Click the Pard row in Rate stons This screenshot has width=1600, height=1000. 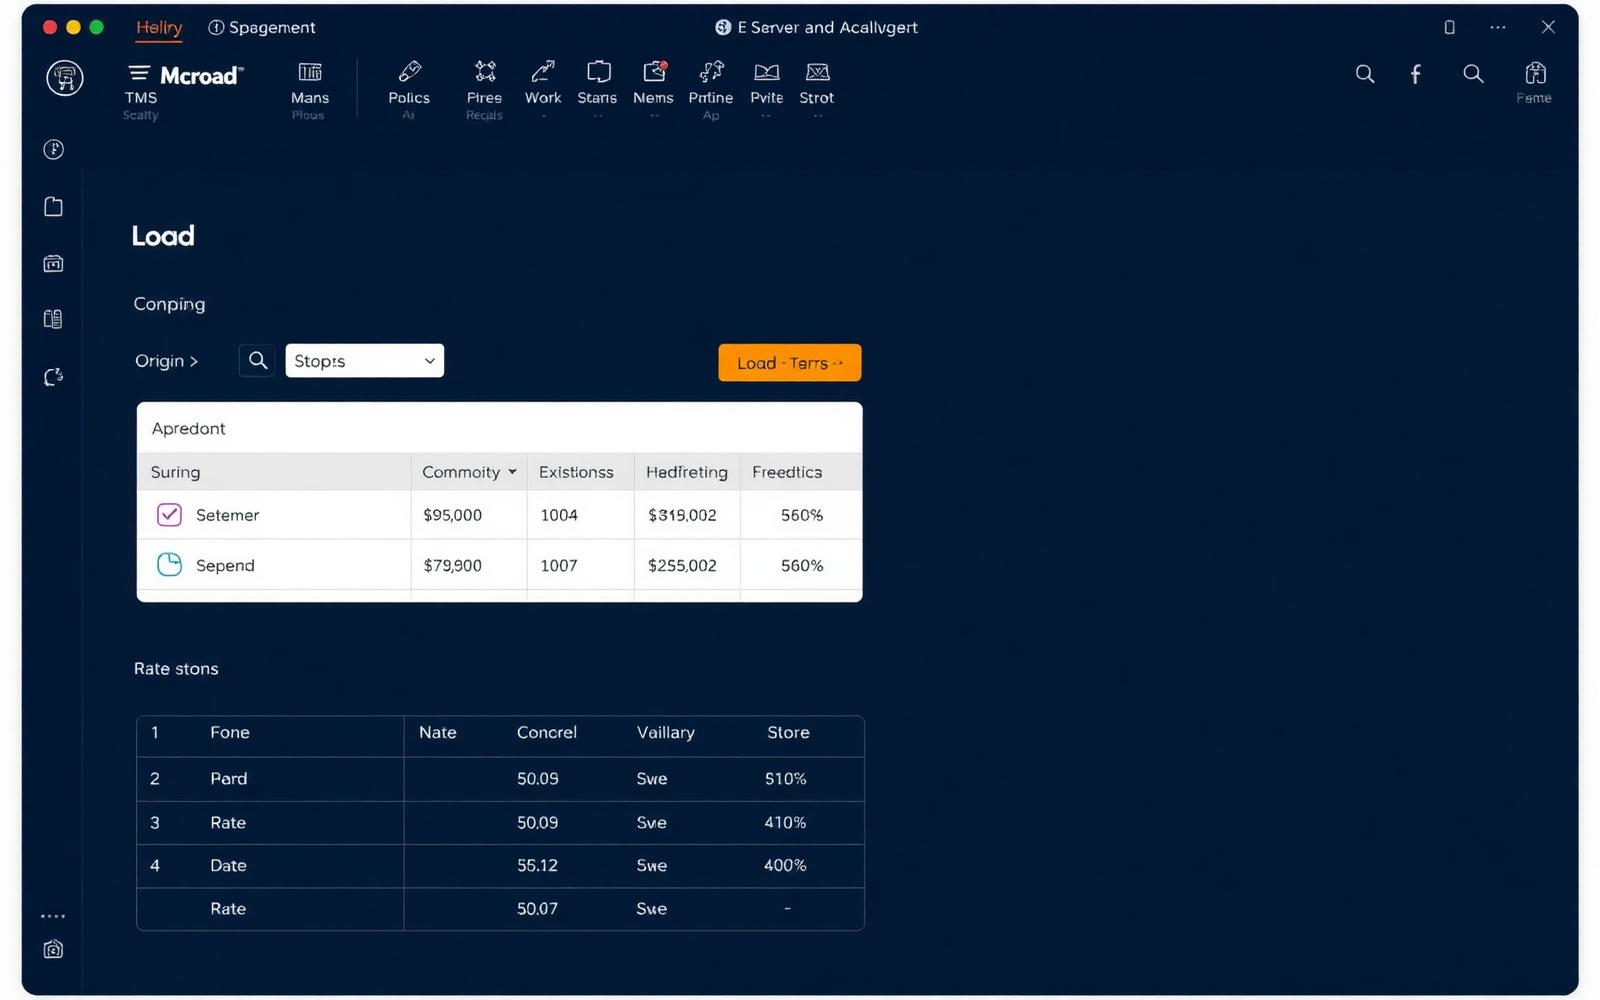[500, 778]
